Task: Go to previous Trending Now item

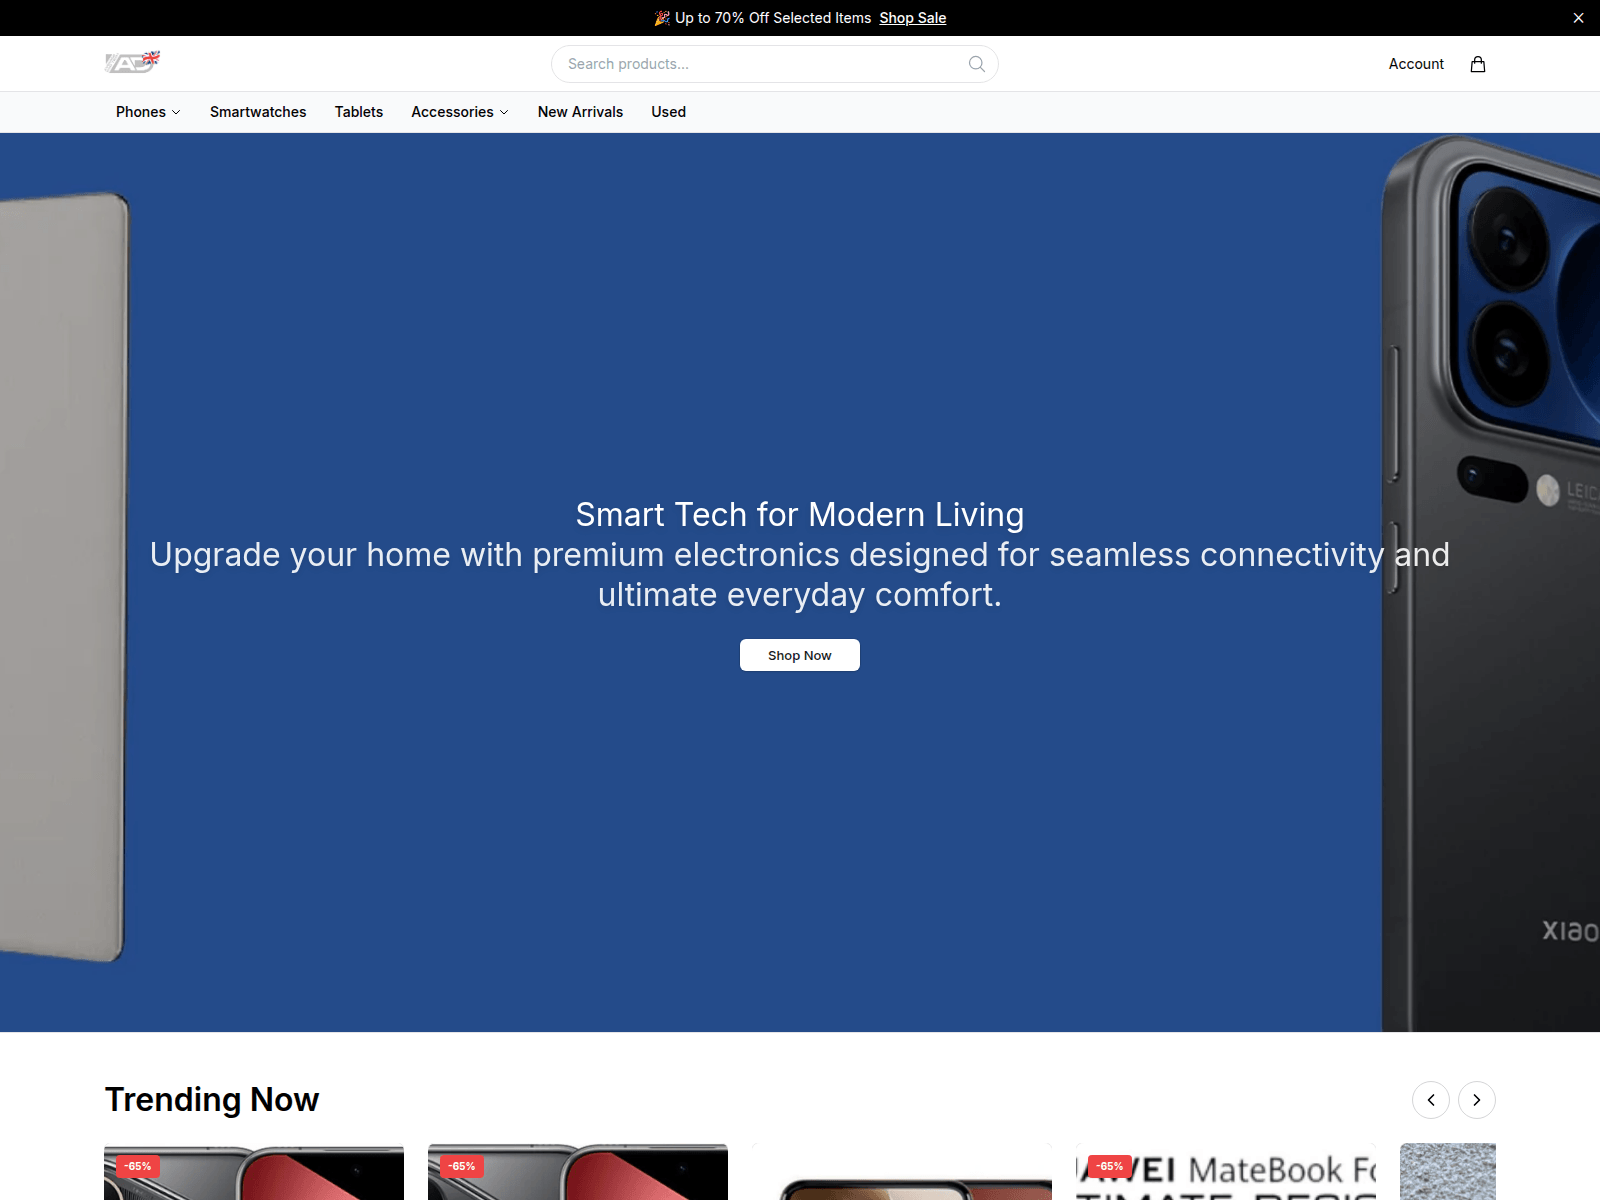Action: pyautogui.click(x=1431, y=1100)
